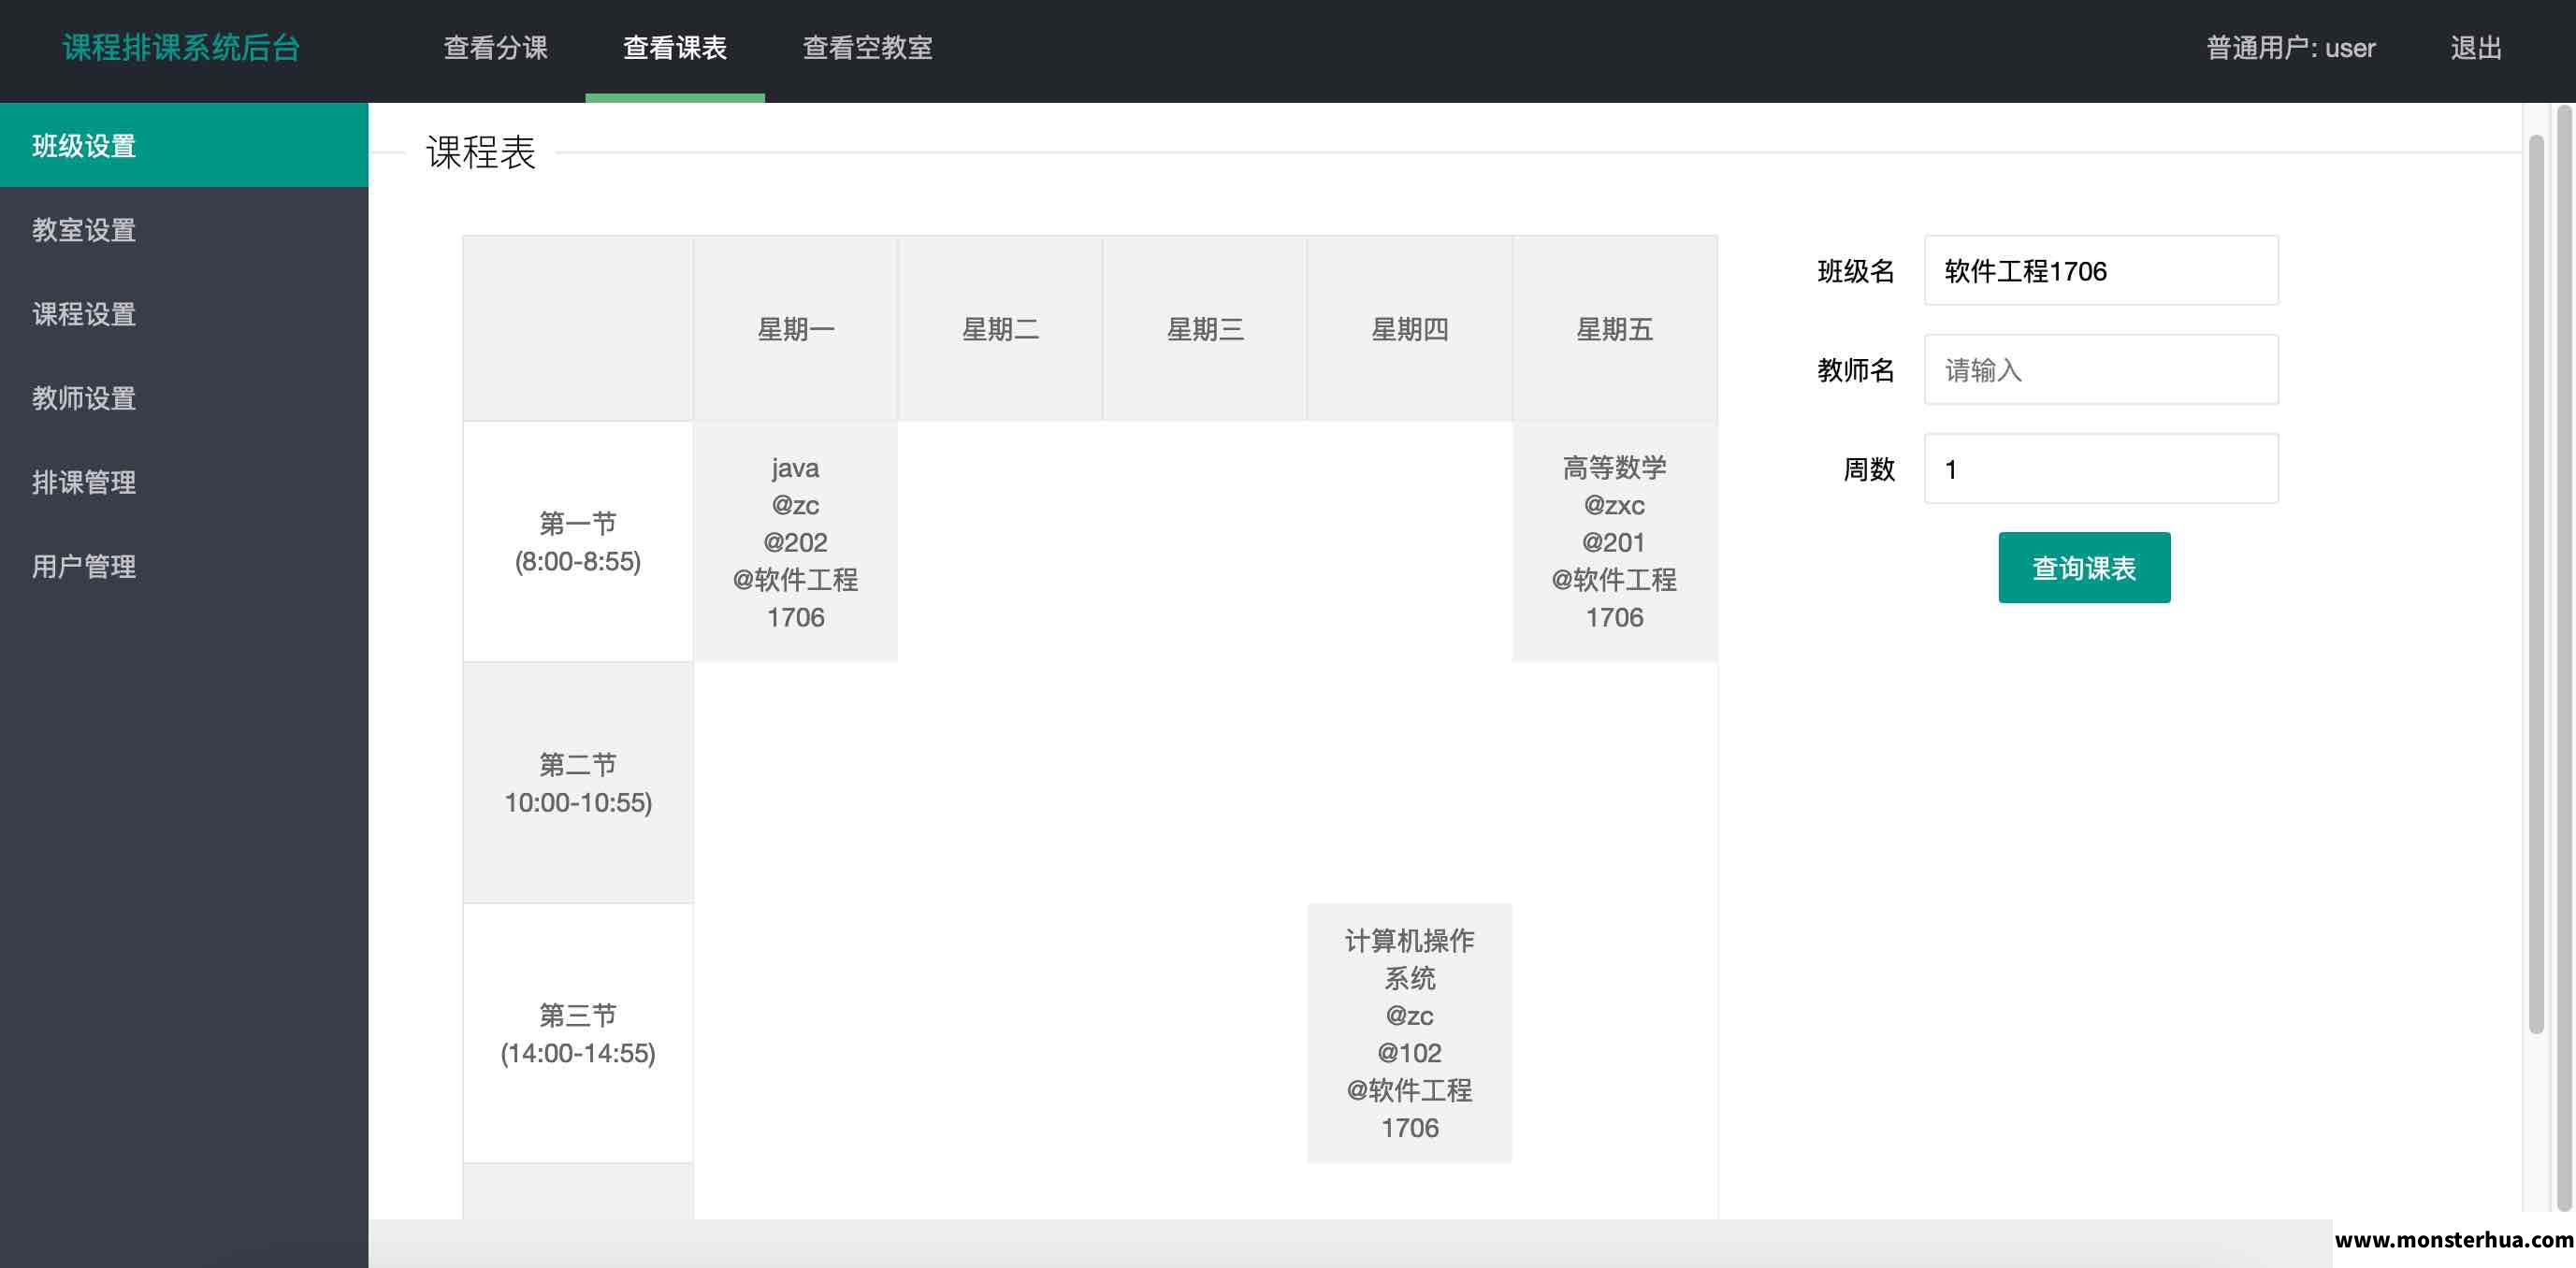Click the 星期四 column header

tap(1409, 328)
